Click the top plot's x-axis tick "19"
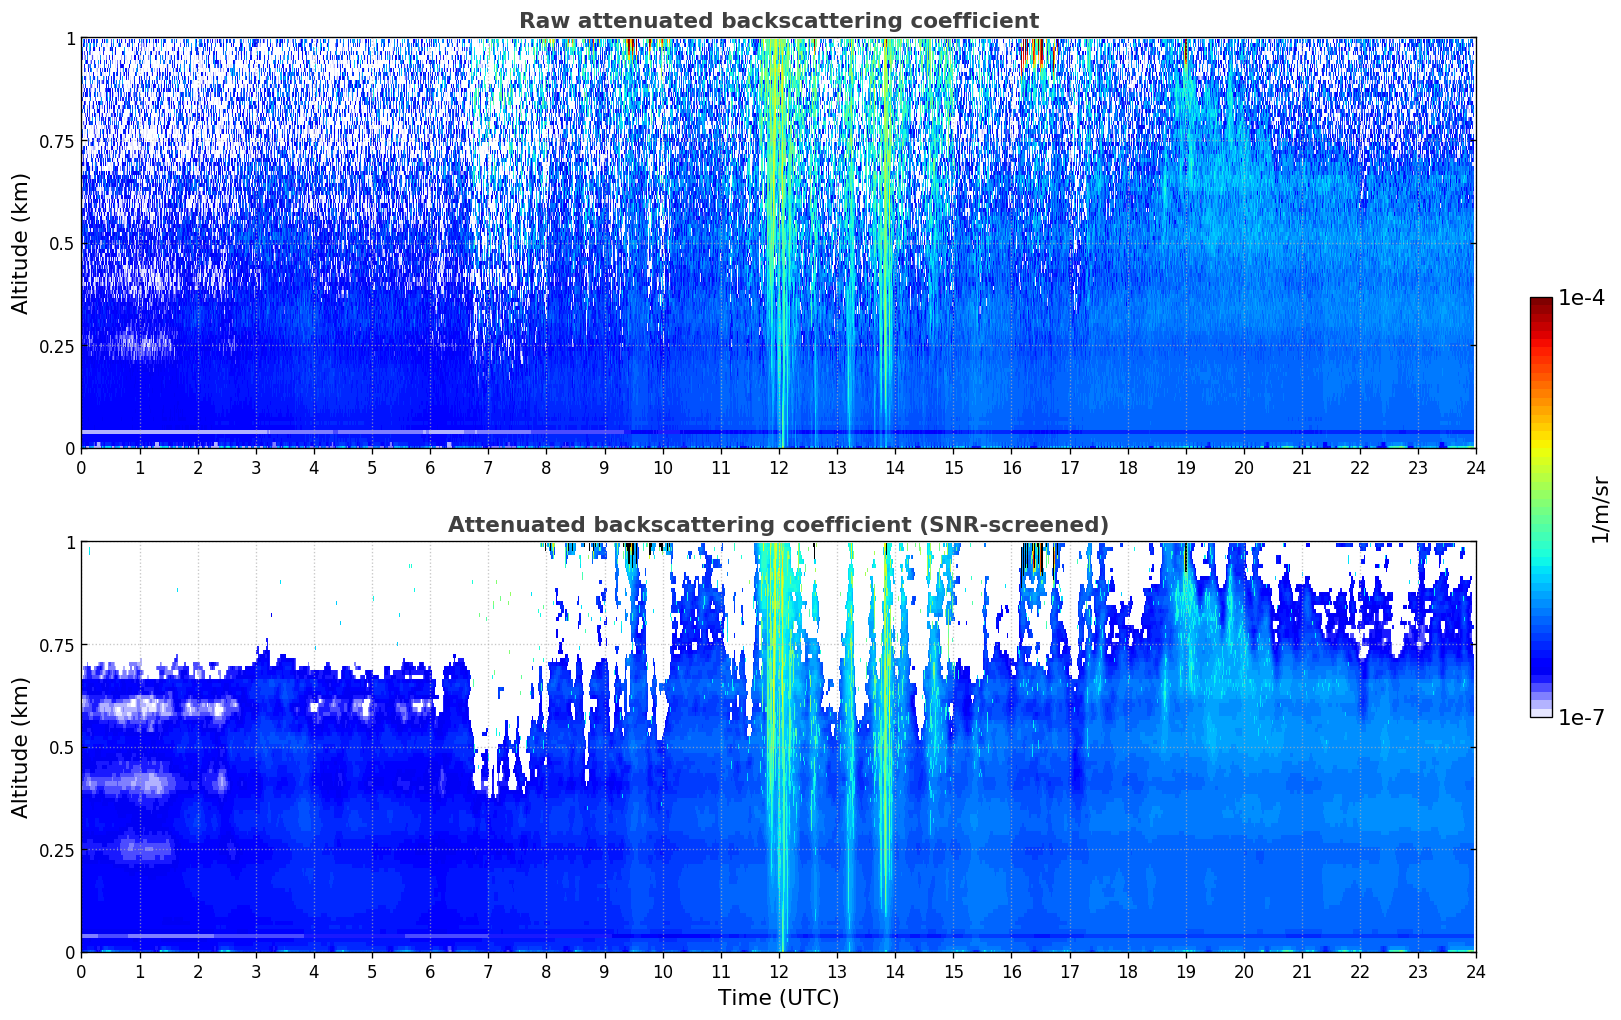The image size is (1621, 1020). [x=1185, y=467]
